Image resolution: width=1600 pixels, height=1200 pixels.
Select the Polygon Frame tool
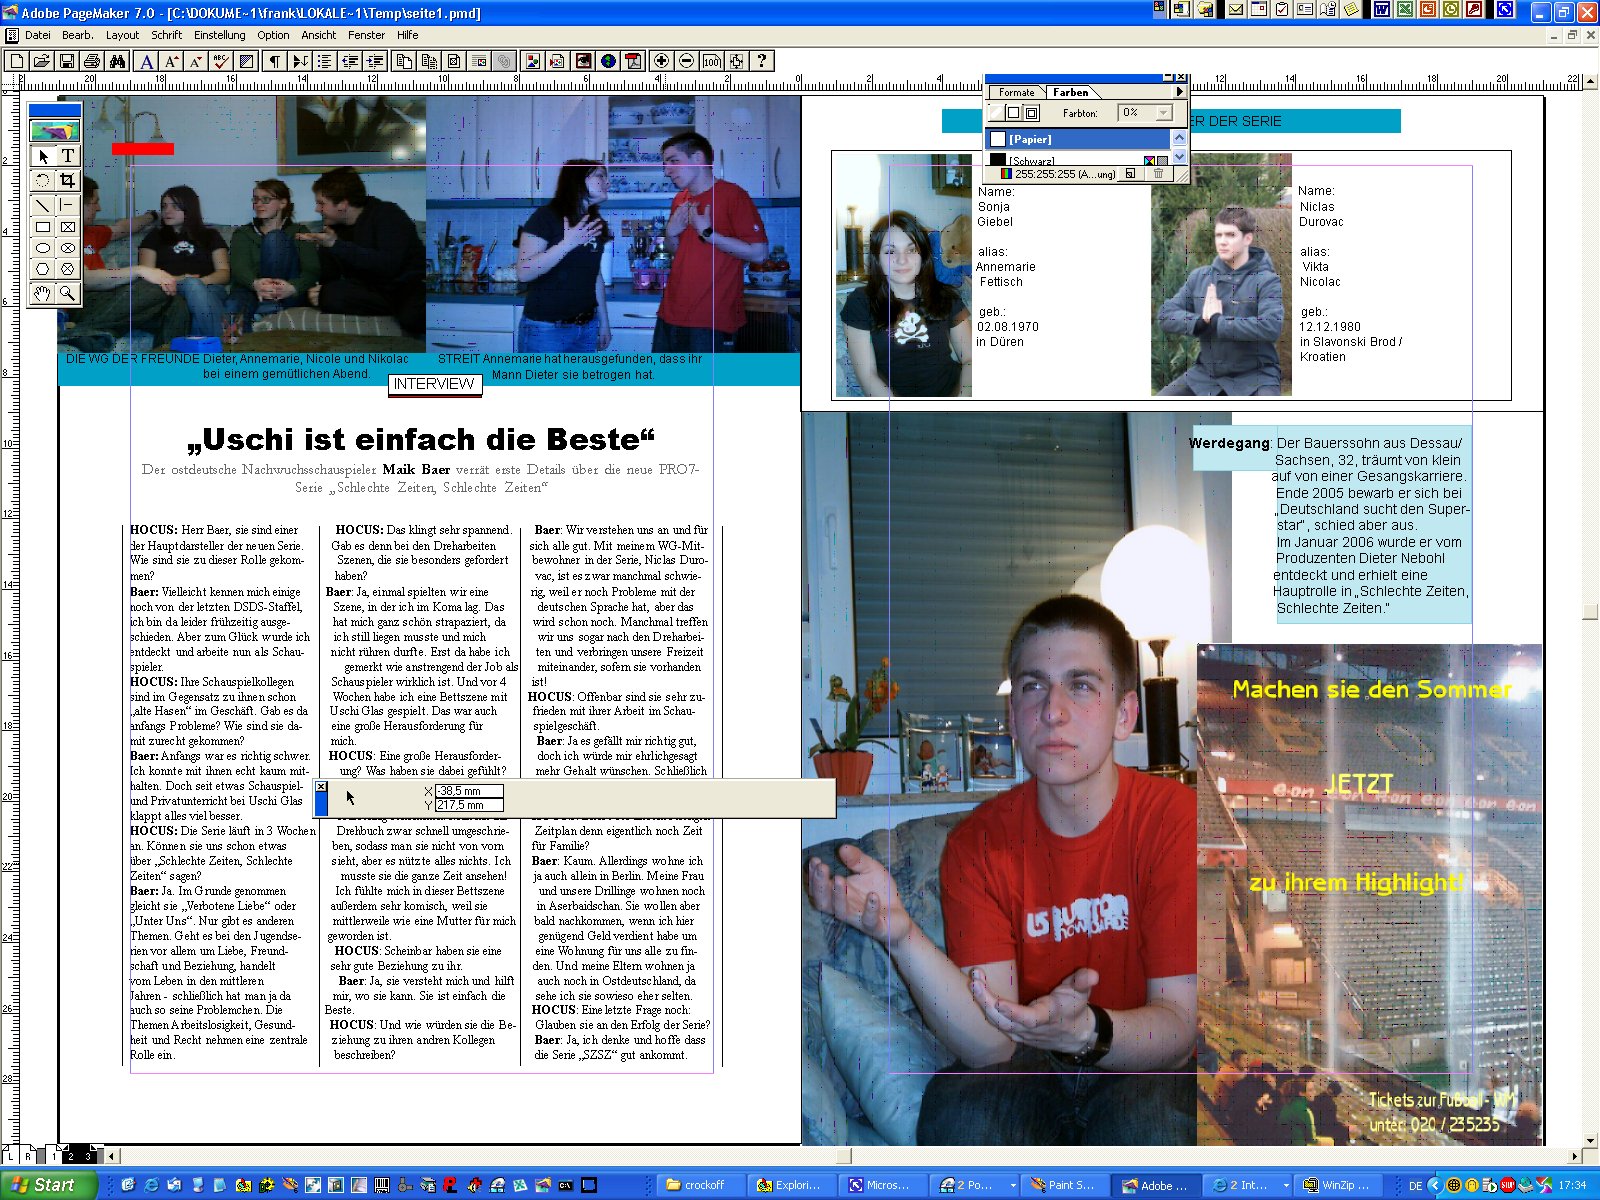coord(67,269)
